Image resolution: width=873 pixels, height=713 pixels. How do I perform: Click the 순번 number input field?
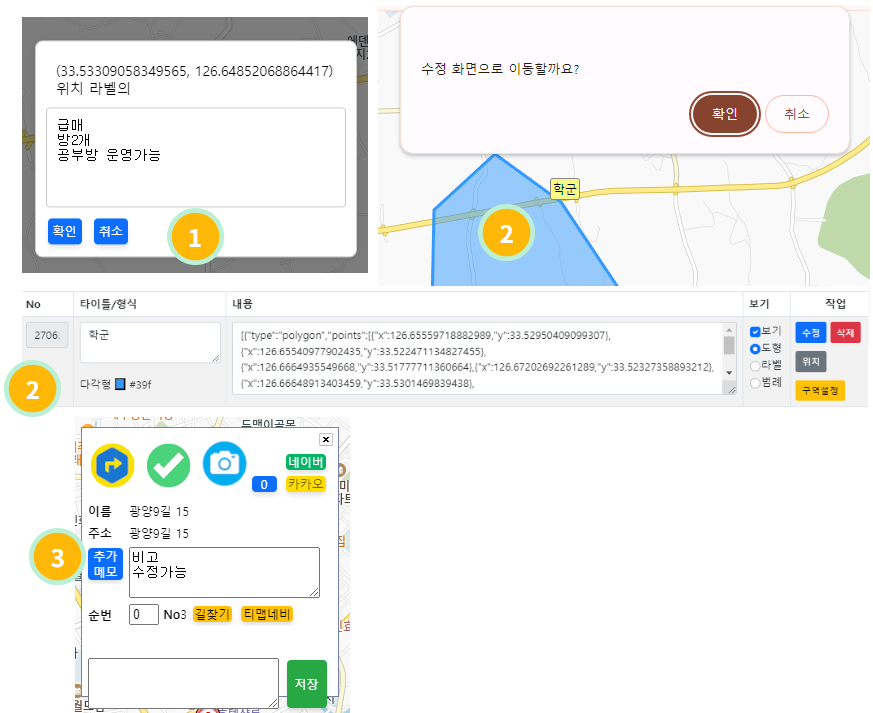tap(144, 614)
